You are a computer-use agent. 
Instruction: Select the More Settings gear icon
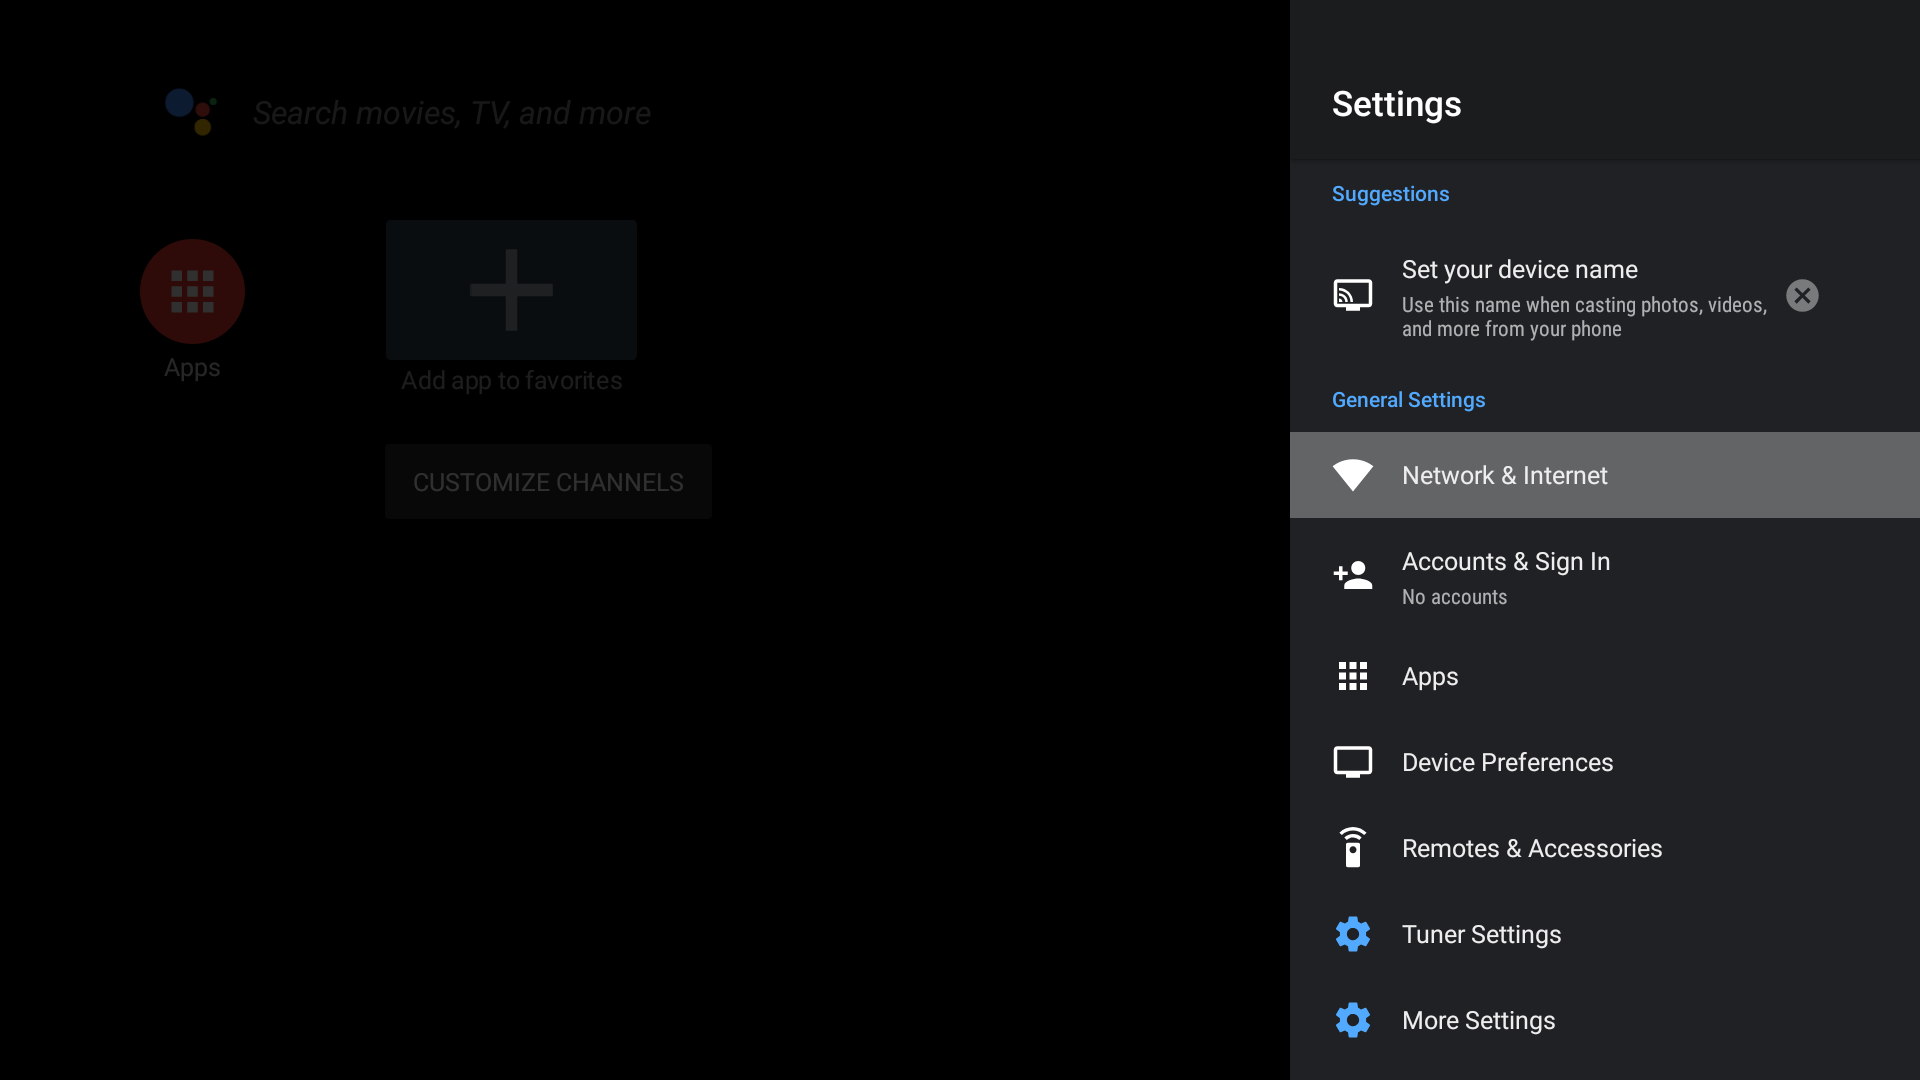click(x=1352, y=1020)
